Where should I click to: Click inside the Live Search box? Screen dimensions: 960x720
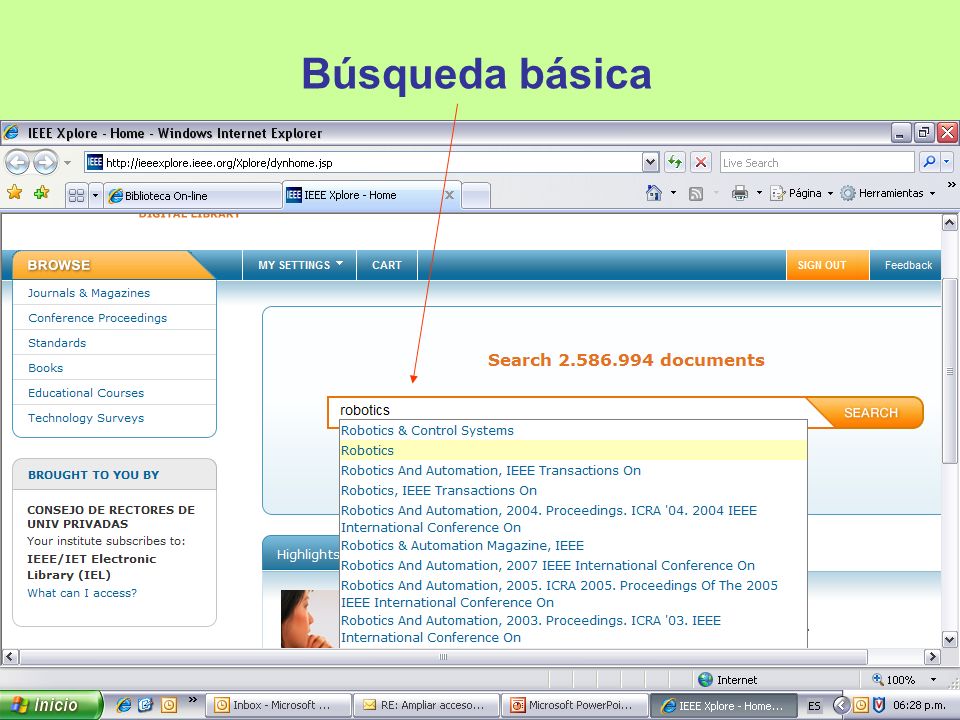[x=817, y=162]
